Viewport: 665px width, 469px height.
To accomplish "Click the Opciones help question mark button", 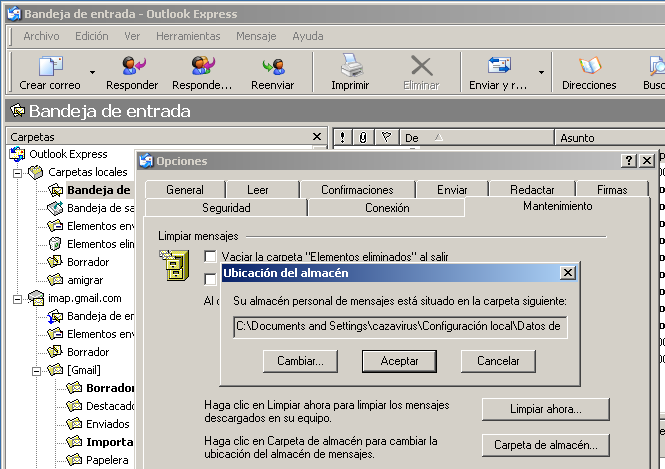I will (629, 161).
